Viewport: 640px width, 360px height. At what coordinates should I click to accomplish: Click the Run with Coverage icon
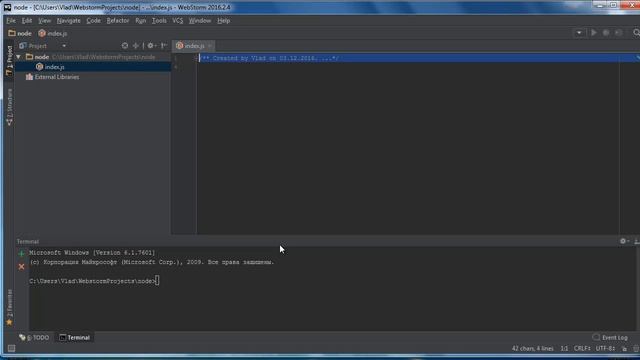click(x=619, y=33)
